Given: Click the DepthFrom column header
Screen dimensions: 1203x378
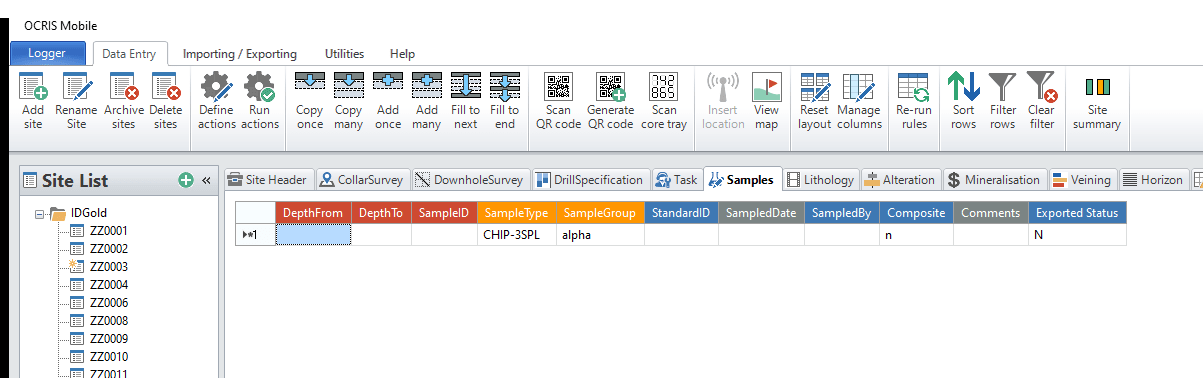Looking at the screenshot, I should [313, 212].
